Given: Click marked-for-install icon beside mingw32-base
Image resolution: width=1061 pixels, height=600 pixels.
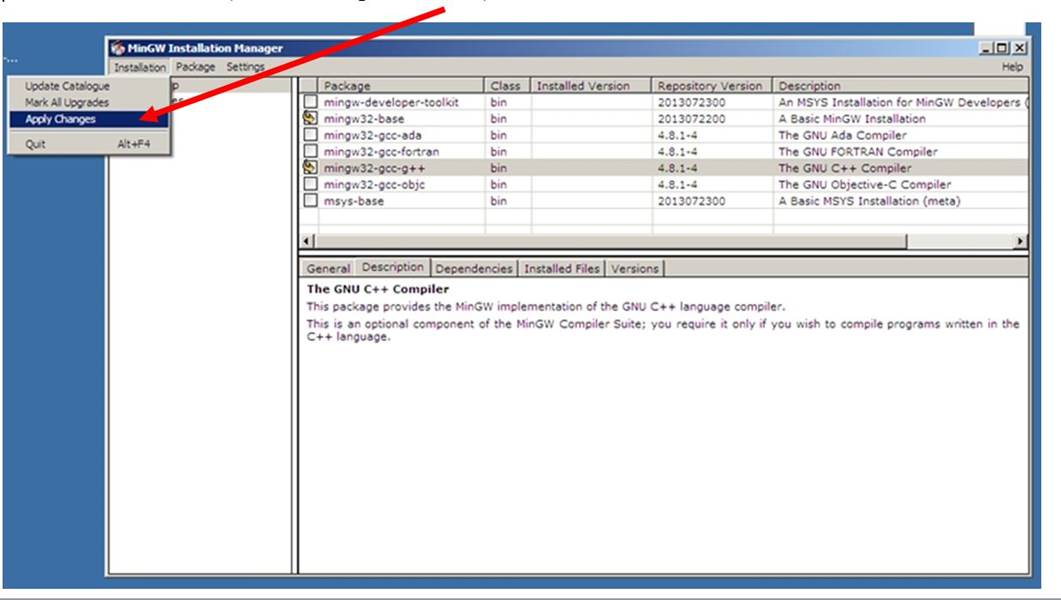Looking at the screenshot, I should click(x=310, y=119).
